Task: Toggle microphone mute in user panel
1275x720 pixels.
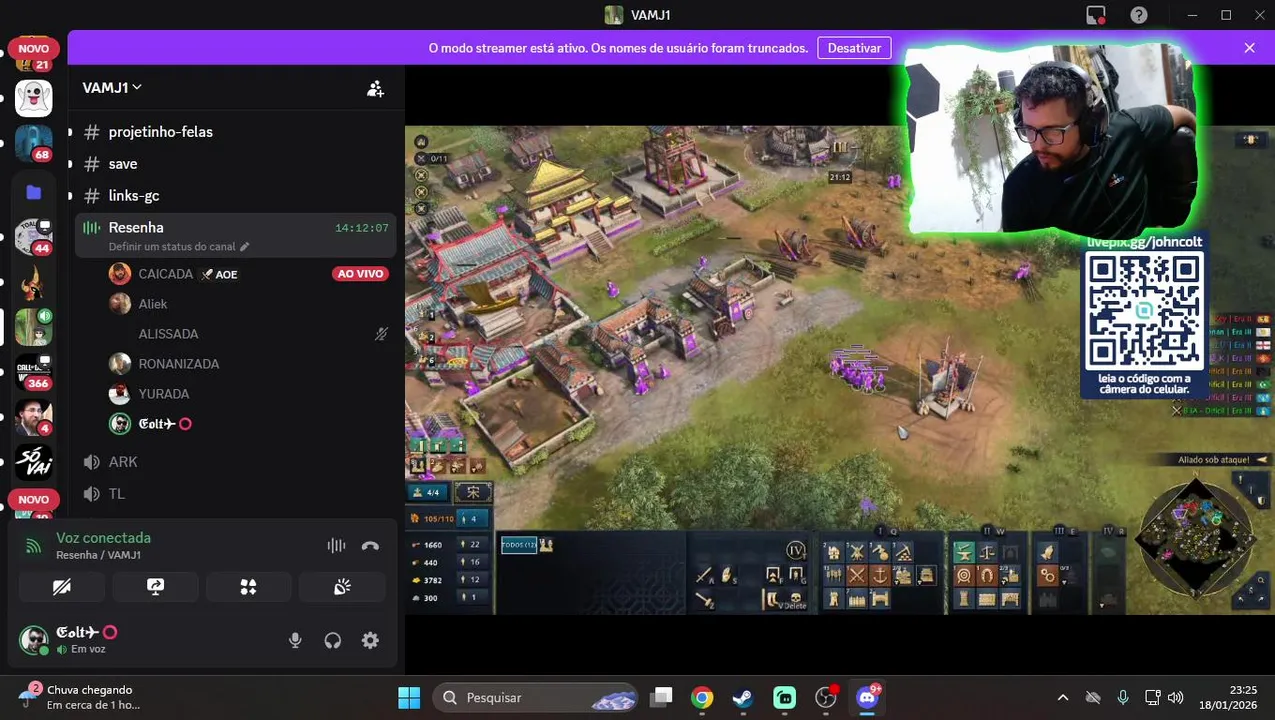Action: tap(295, 641)
